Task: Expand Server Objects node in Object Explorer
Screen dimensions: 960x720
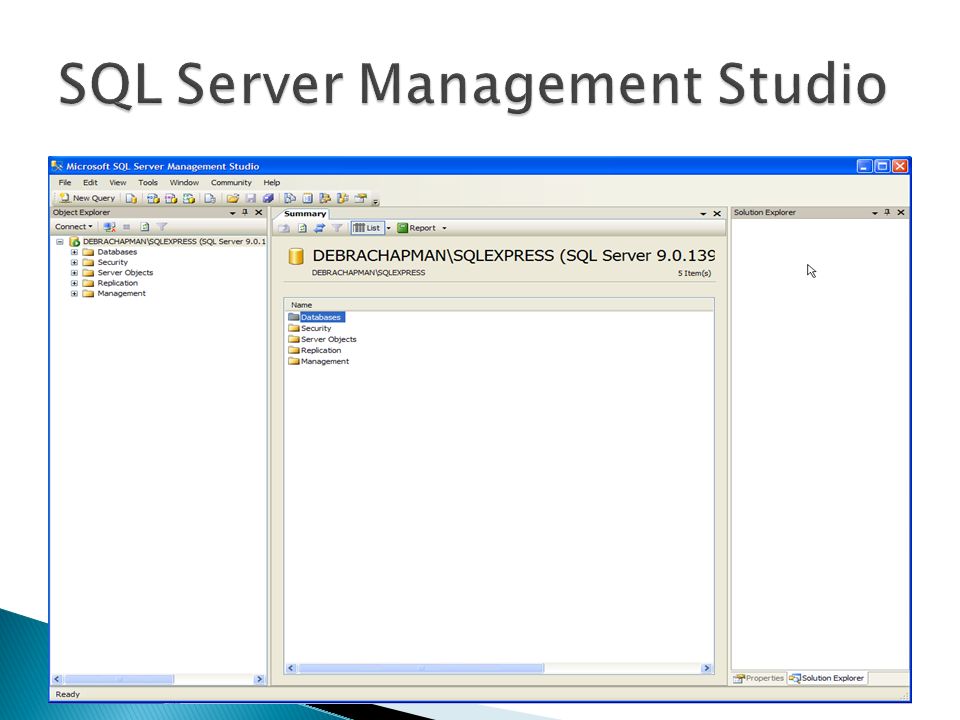Action: click(74, 273)
